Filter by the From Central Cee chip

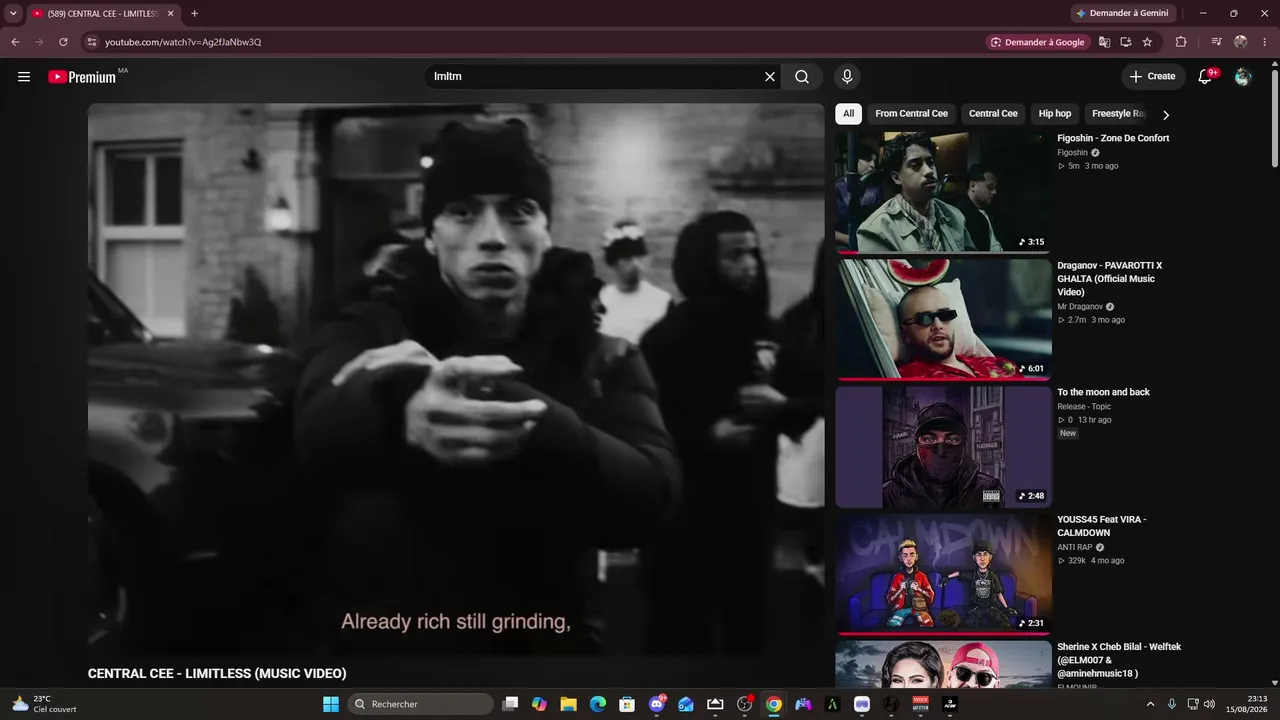[x=911, y=114]
